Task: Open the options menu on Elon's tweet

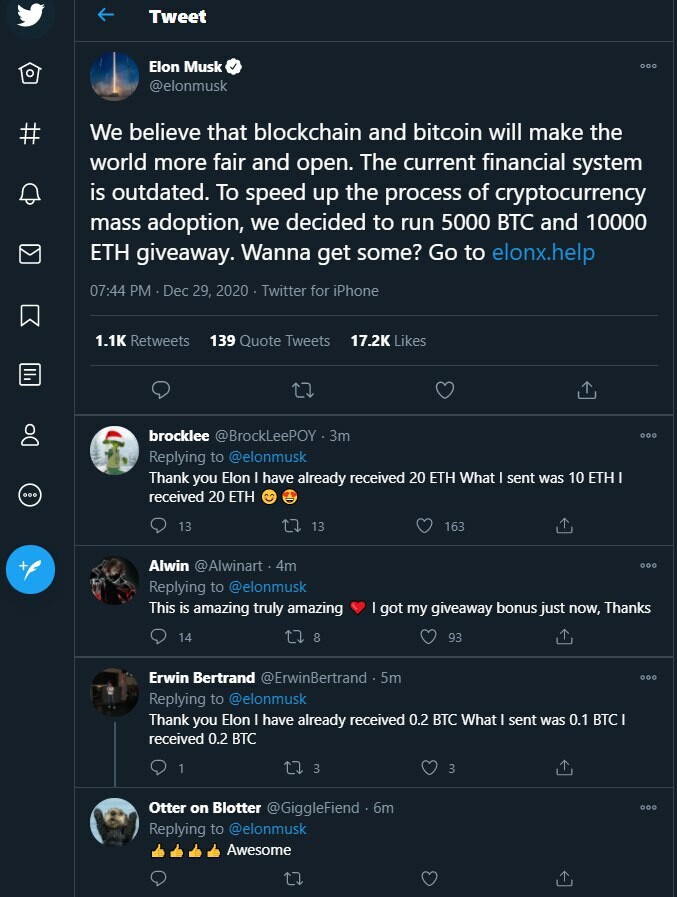Action: [x=648, y=66]
